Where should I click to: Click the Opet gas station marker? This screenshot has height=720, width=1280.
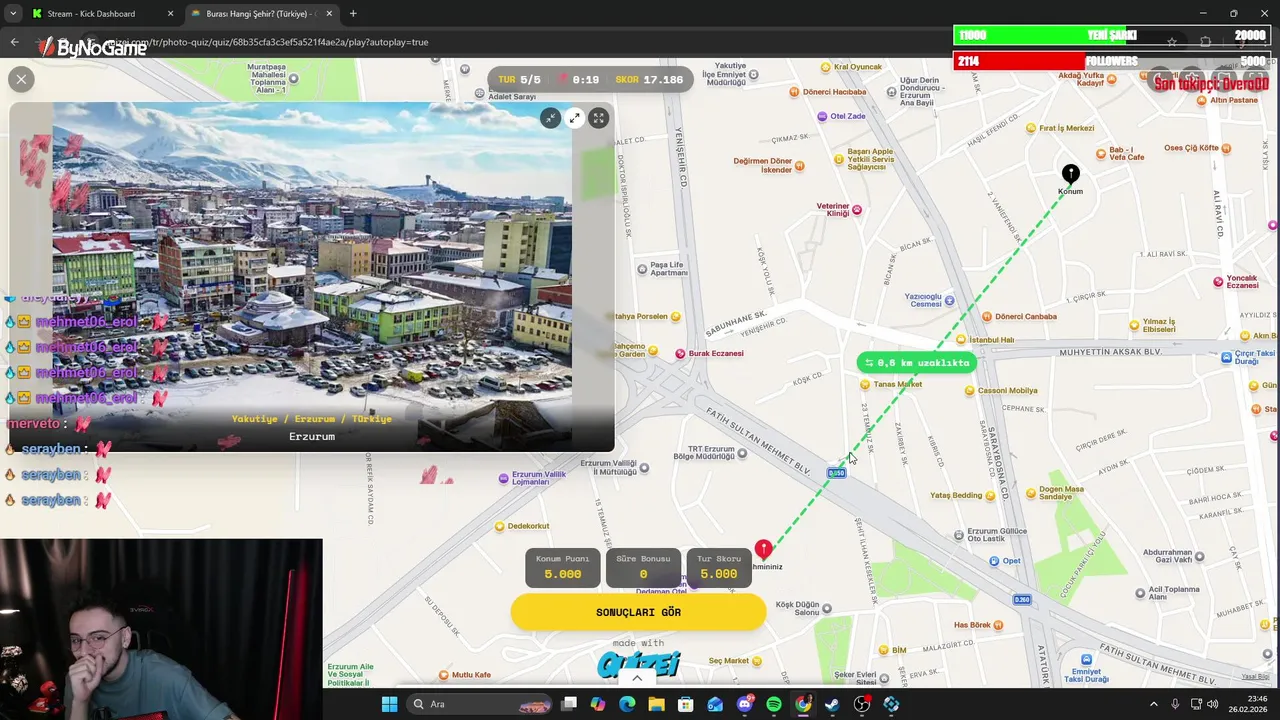point(994,561)
